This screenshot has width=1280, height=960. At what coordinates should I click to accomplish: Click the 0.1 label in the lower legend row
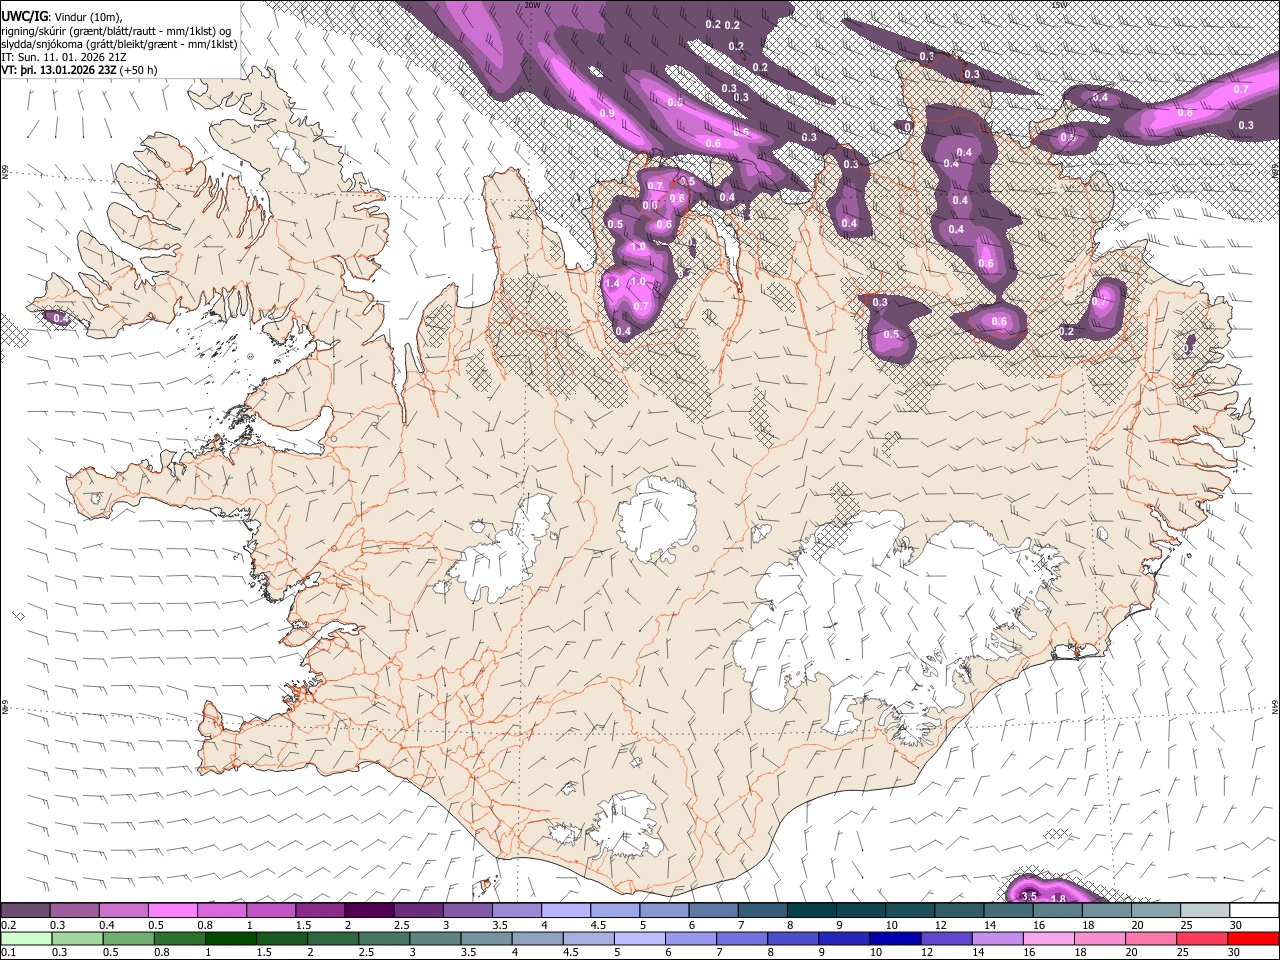coord(8,953)
